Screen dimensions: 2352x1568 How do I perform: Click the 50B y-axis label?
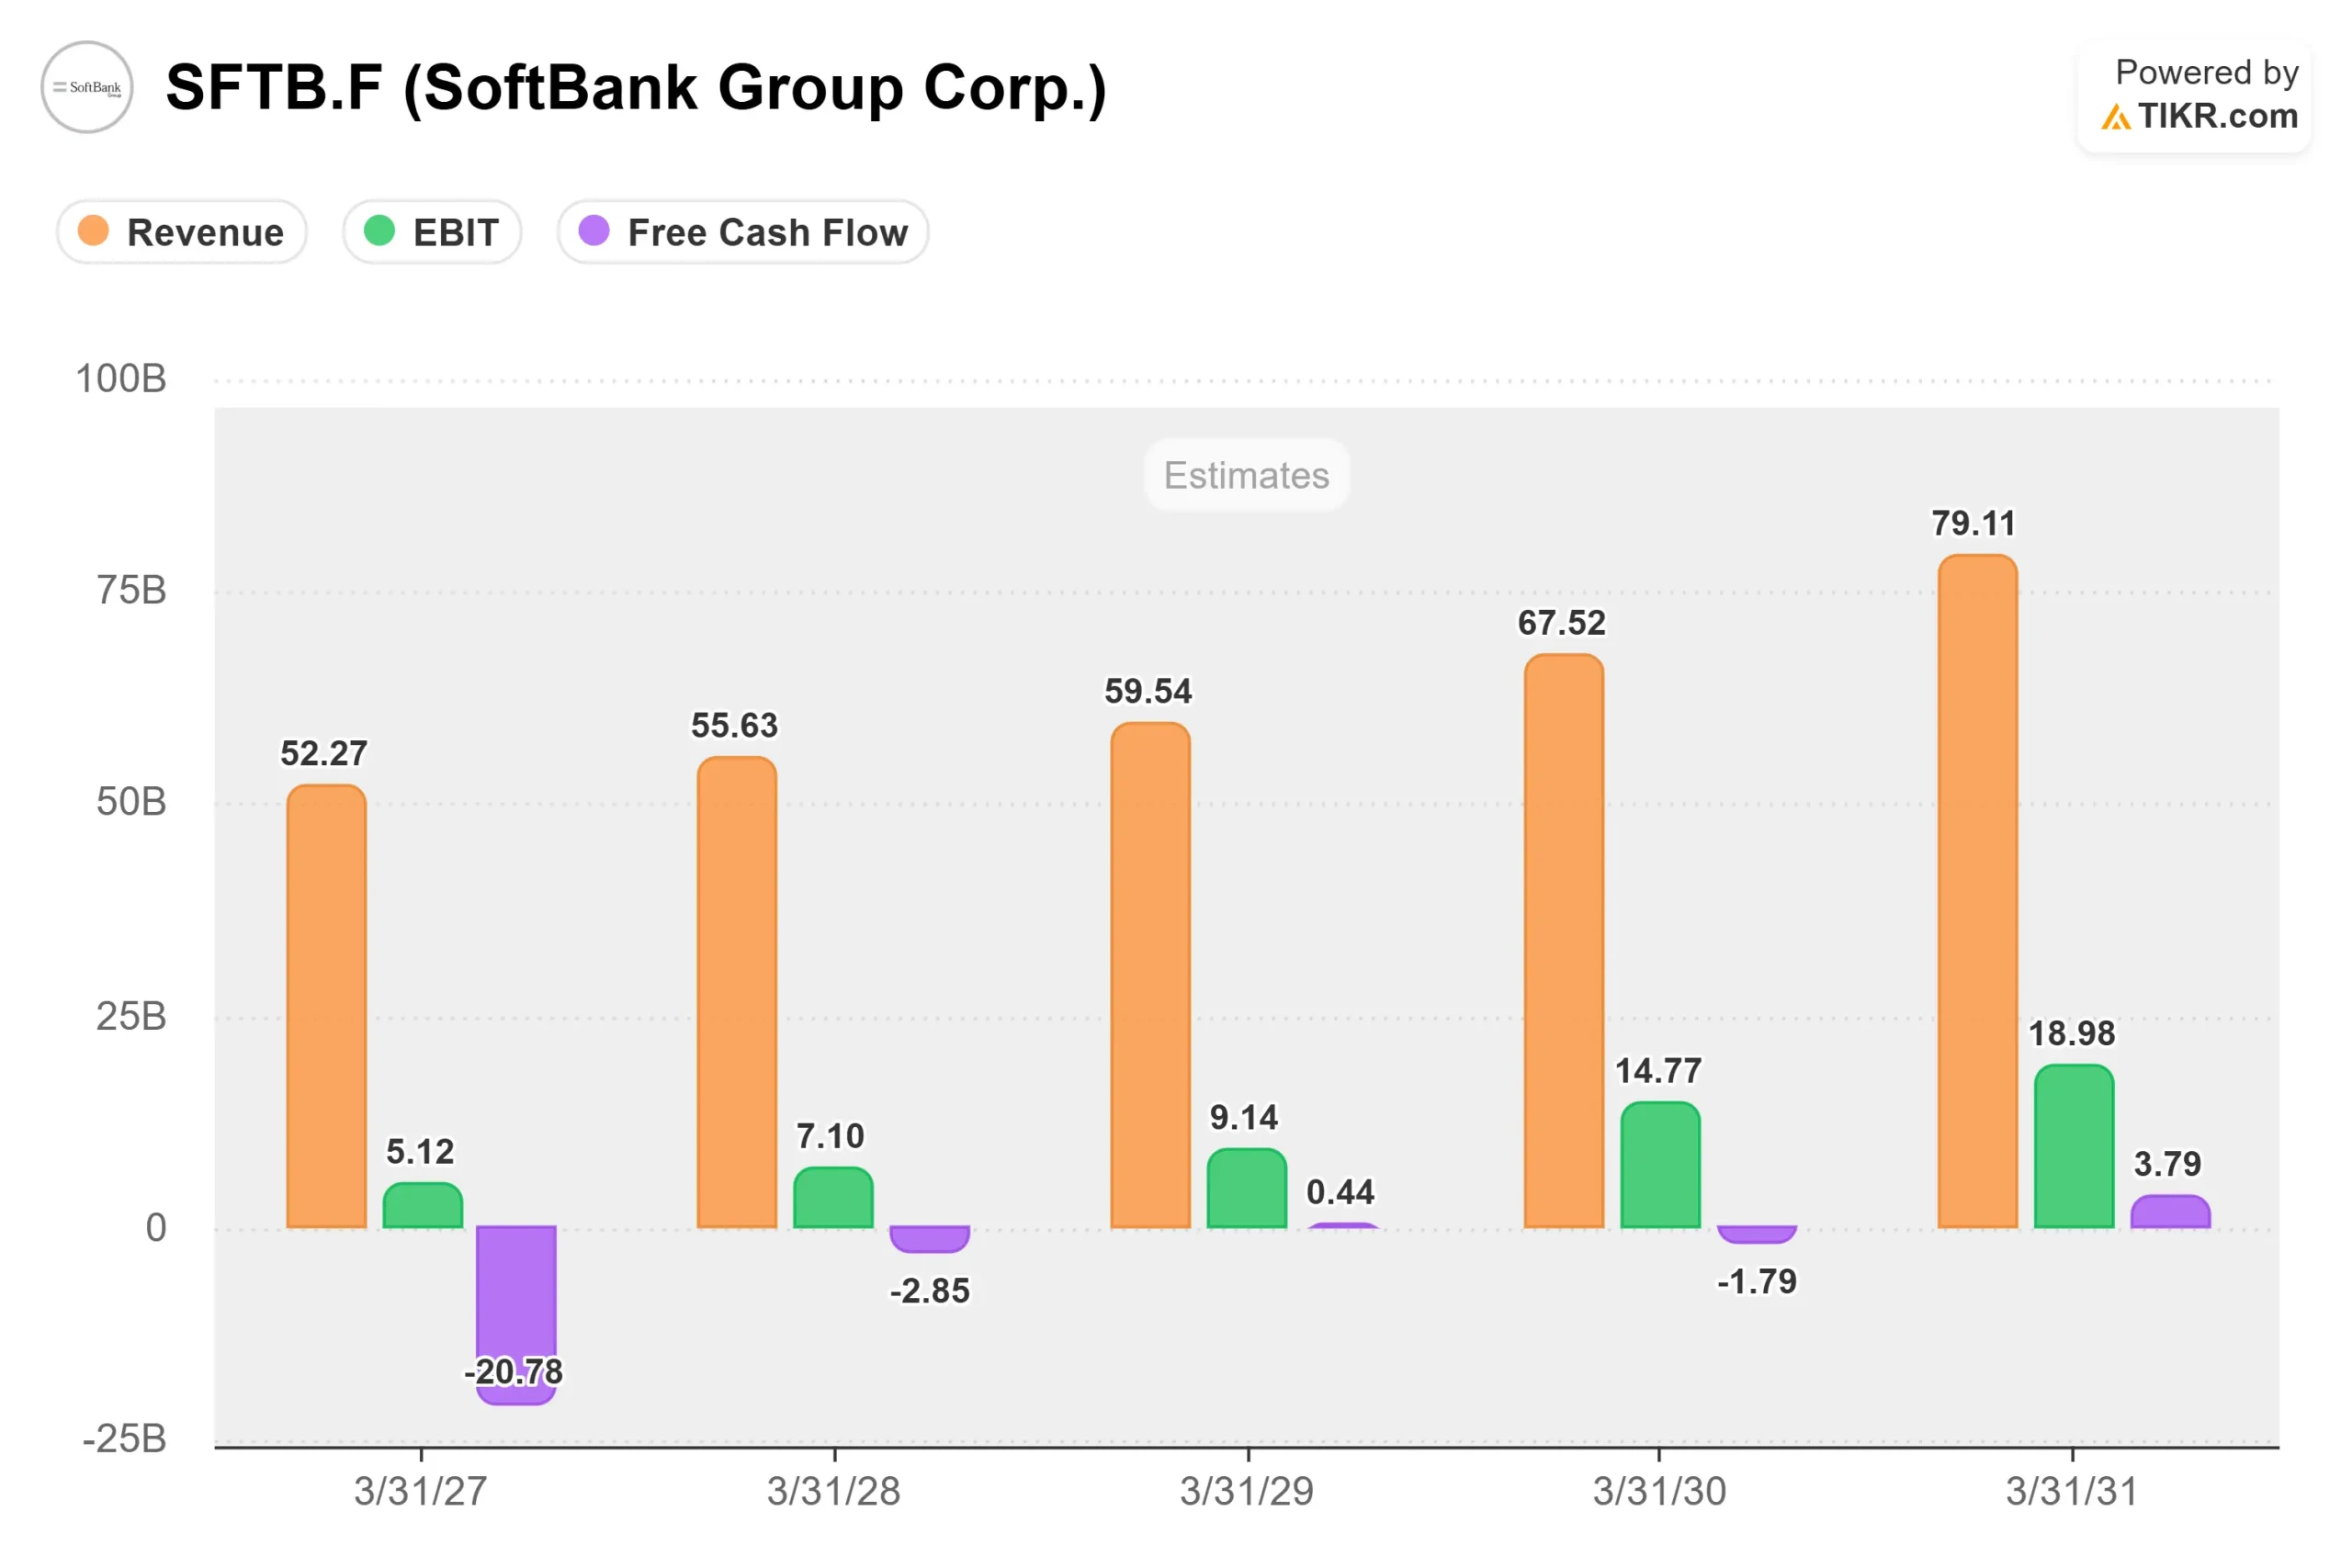pos(131,802)
